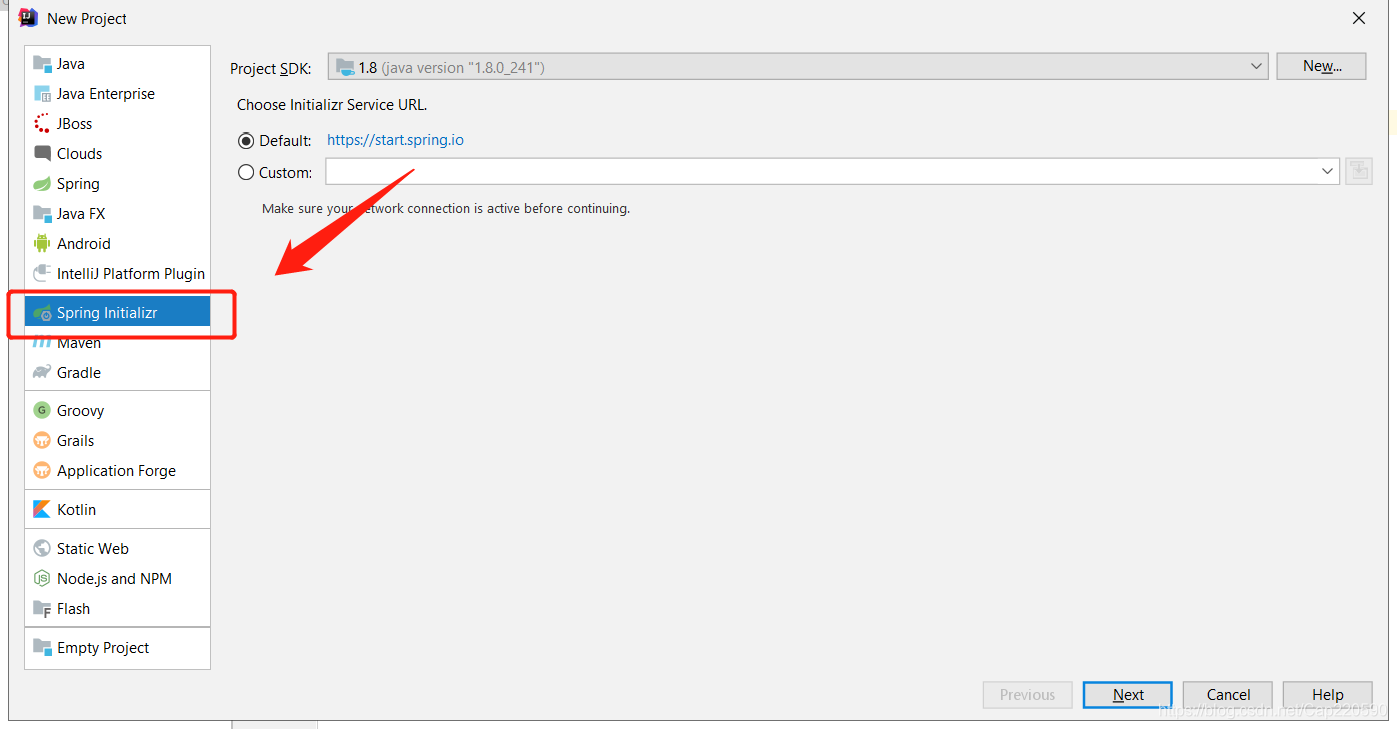This screenshot has width=1397, height=729.
Task: Select Android label in list
Action: (84, 244)
